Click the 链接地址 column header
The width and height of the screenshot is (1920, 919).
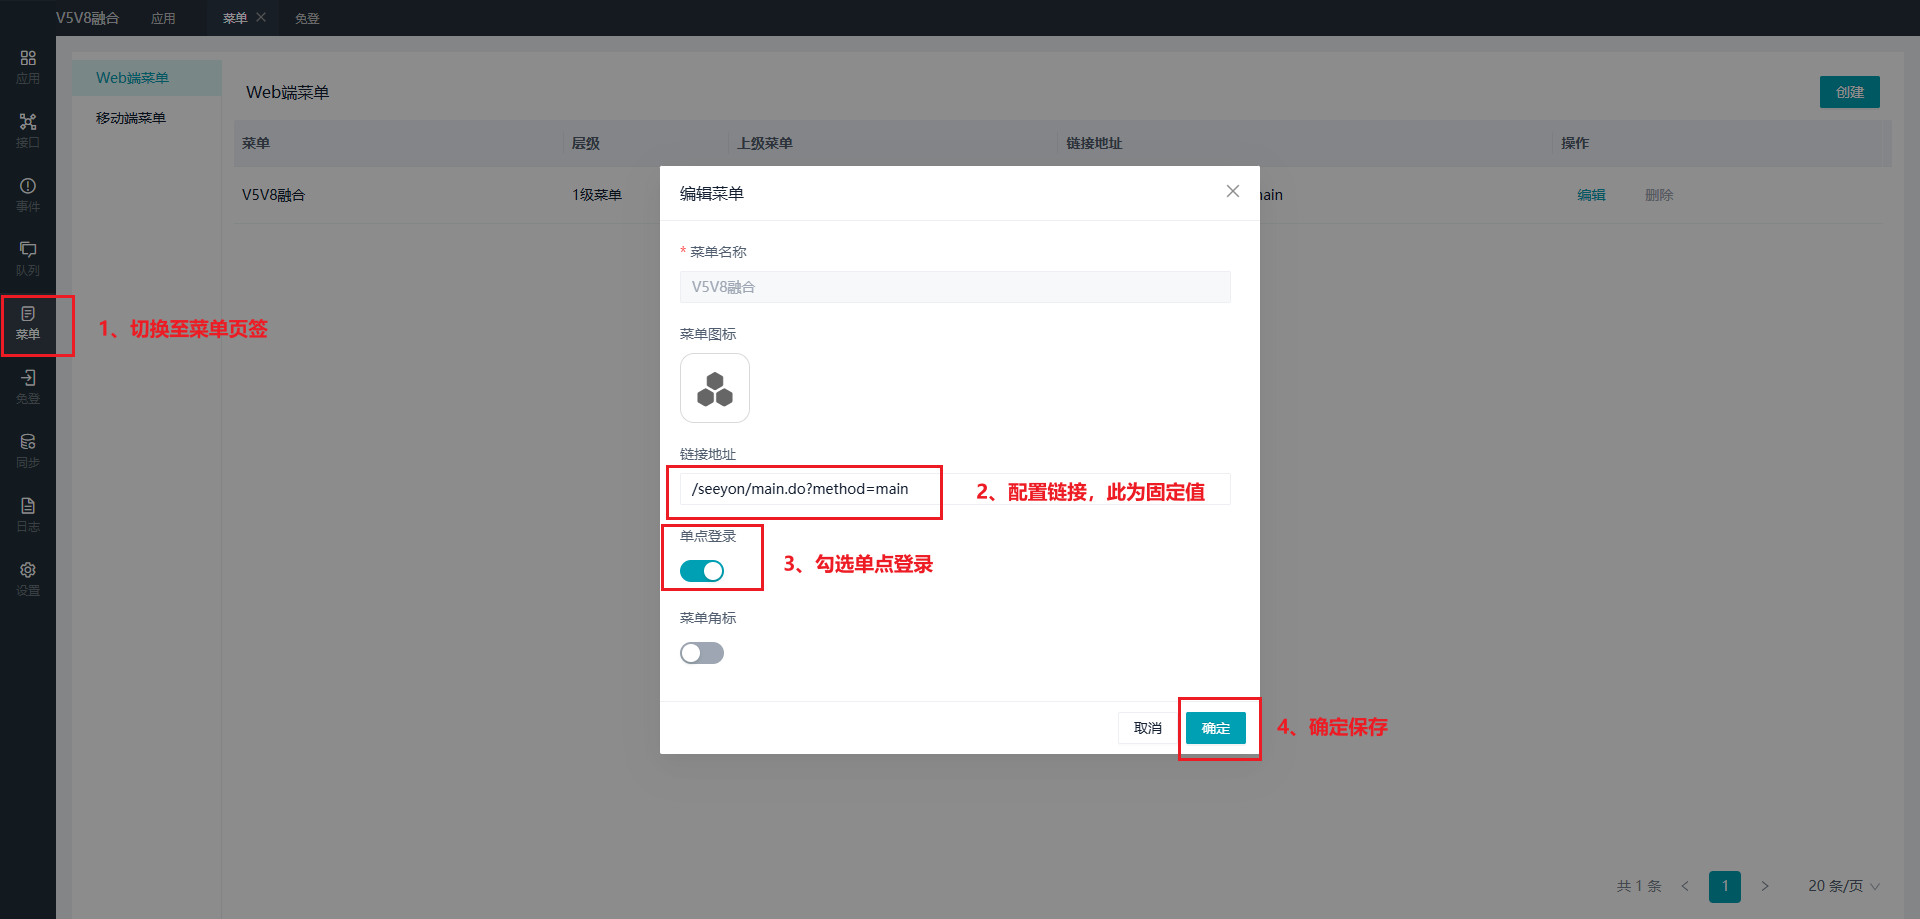(x=1094, y=143)
